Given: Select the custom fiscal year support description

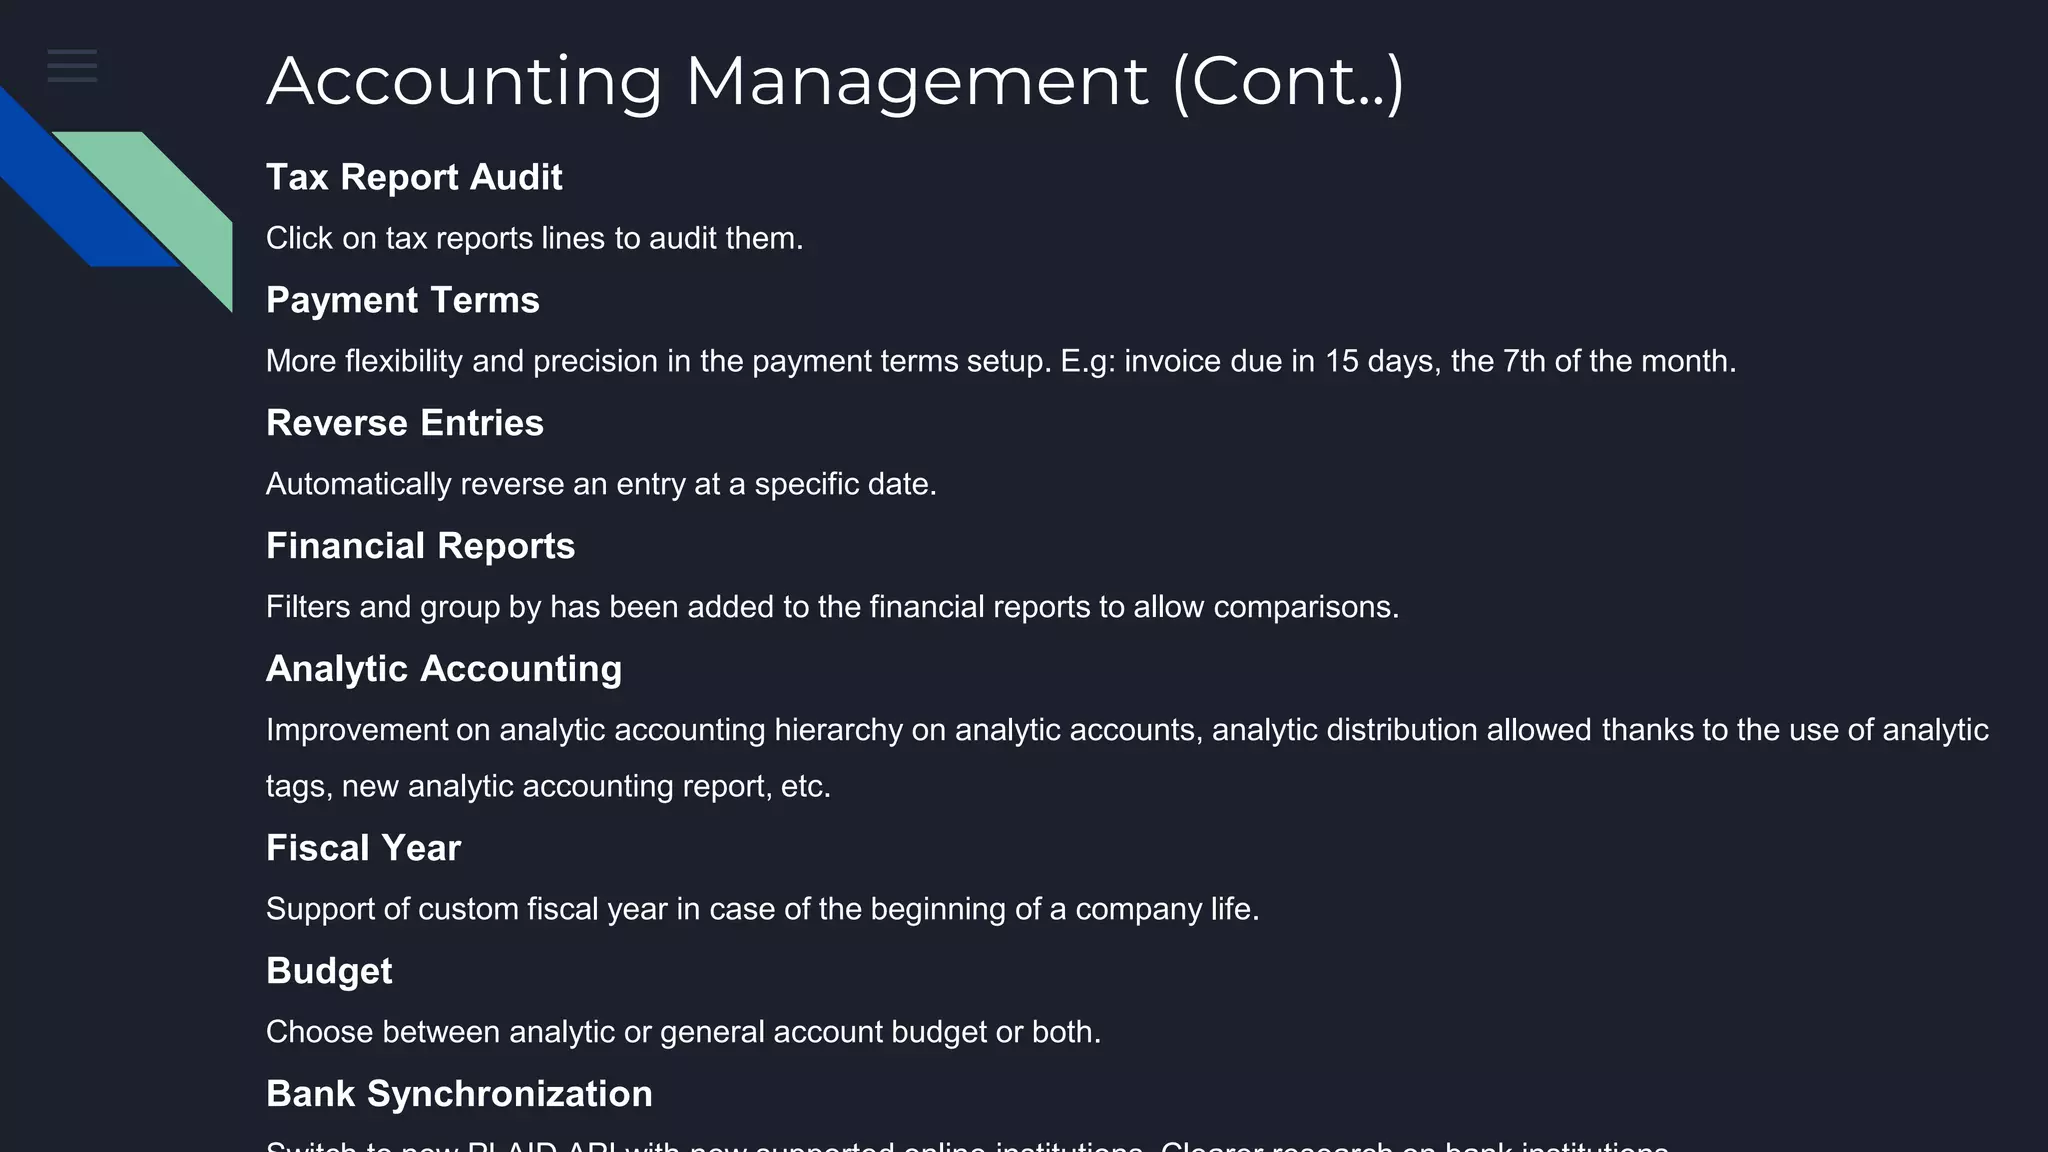Looking at the screenshot, I should coord(762,909).
